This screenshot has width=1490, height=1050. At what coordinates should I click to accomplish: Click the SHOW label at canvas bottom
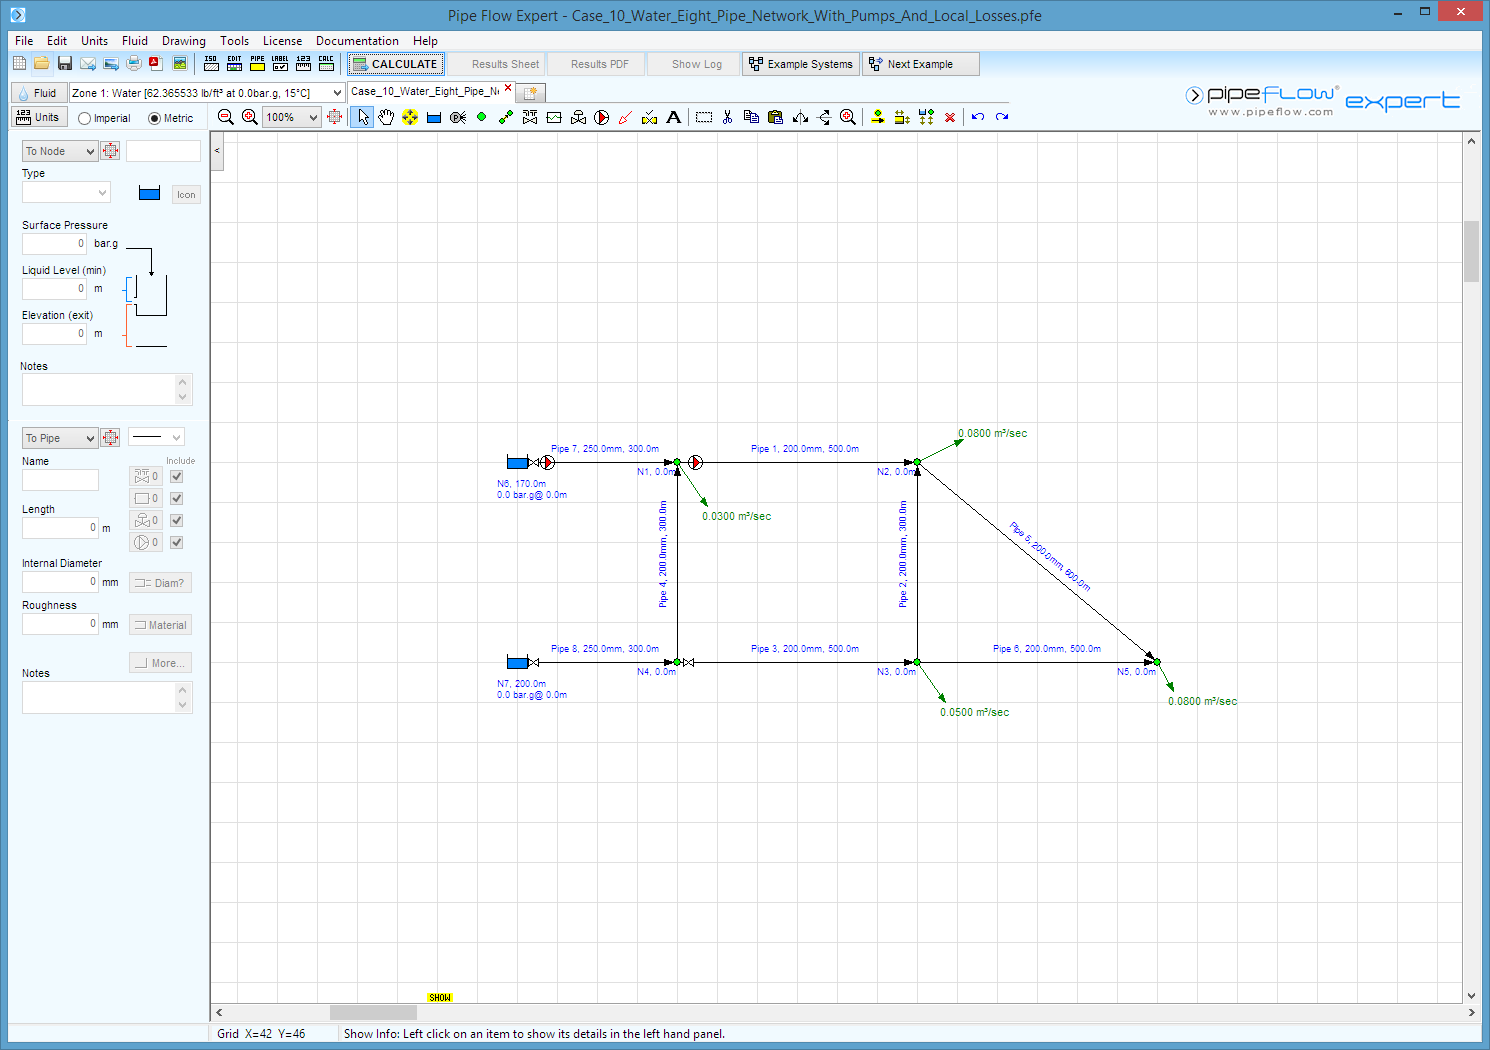point(440,998)
